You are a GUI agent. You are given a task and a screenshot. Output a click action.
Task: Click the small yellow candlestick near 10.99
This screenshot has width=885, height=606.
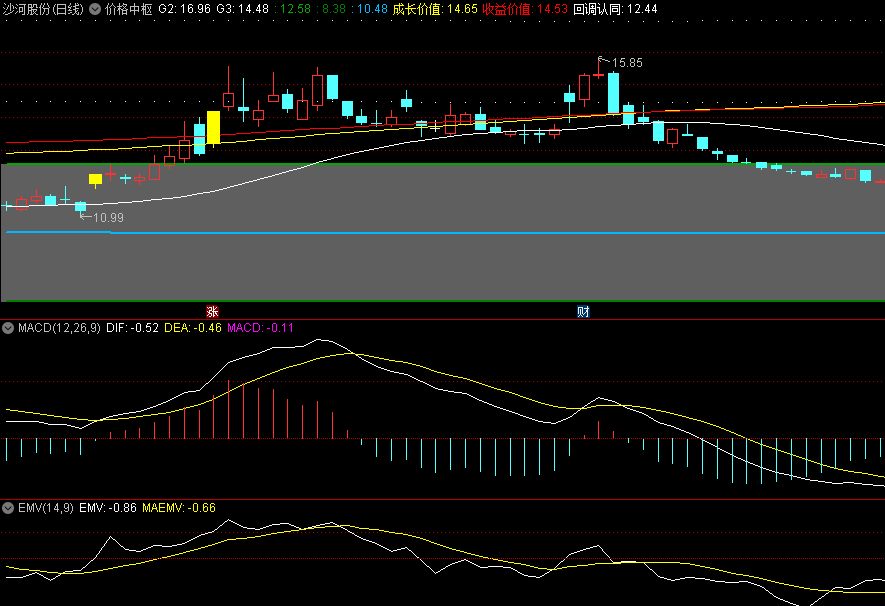pos(95,179)
